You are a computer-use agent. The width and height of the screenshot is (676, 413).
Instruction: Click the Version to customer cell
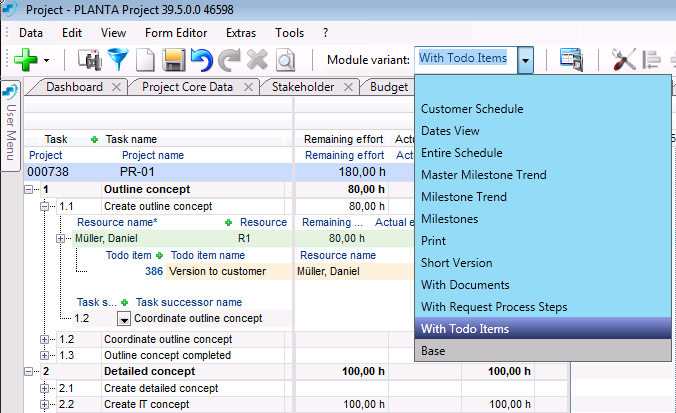tap(229, 271)
